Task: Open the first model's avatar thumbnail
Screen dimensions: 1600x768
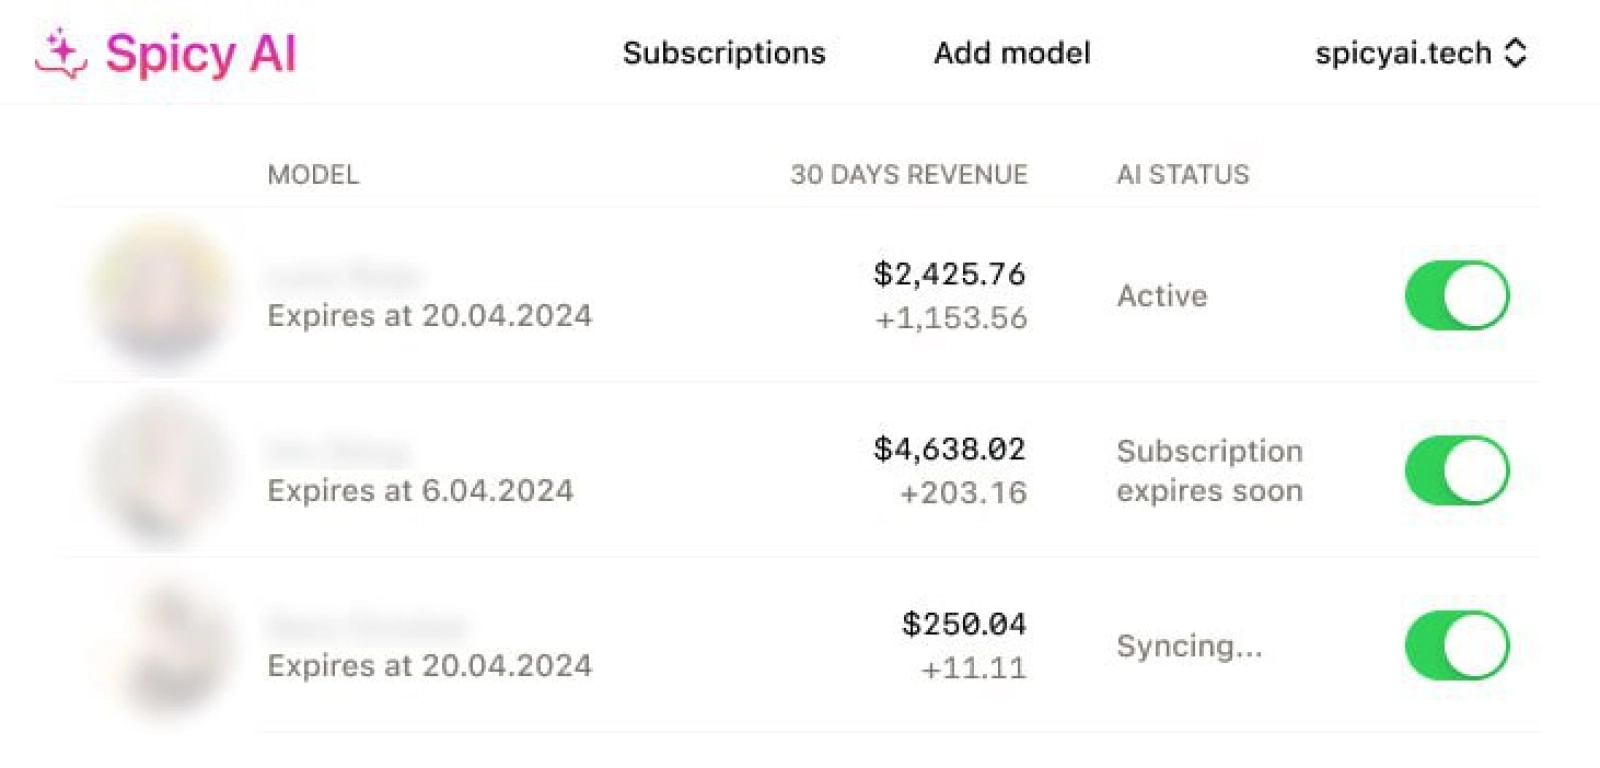Action: [x=160, y=295]
